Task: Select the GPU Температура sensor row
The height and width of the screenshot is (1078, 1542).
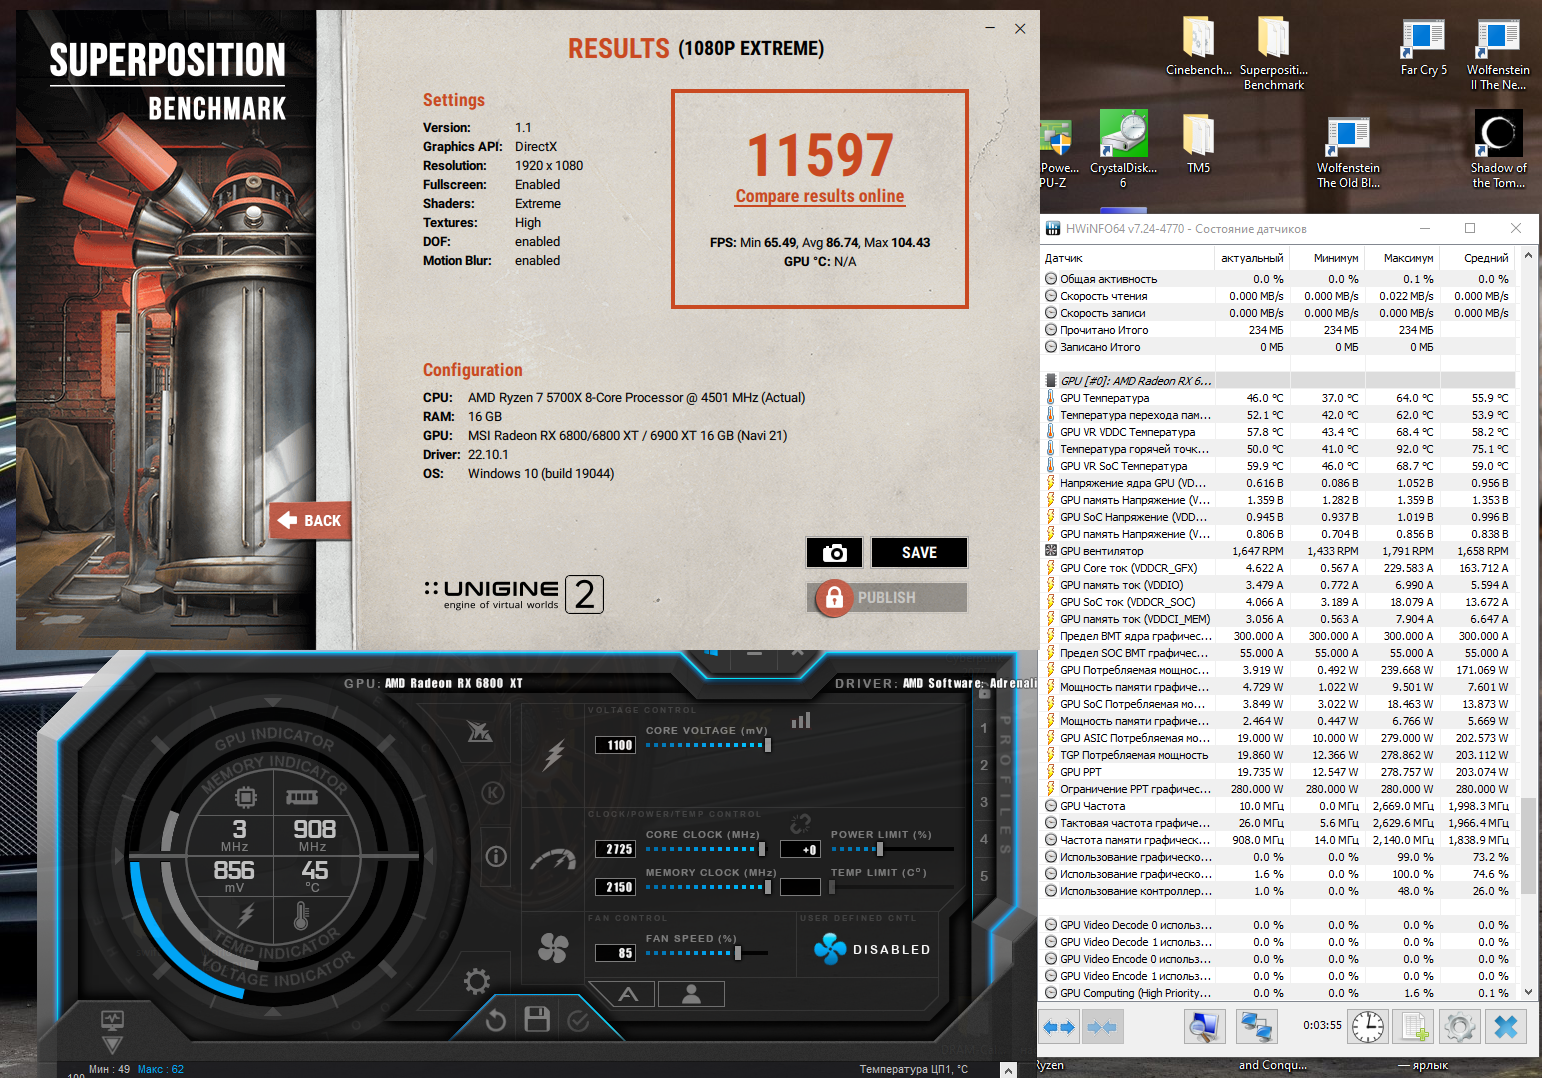Action: point(1278,398)
